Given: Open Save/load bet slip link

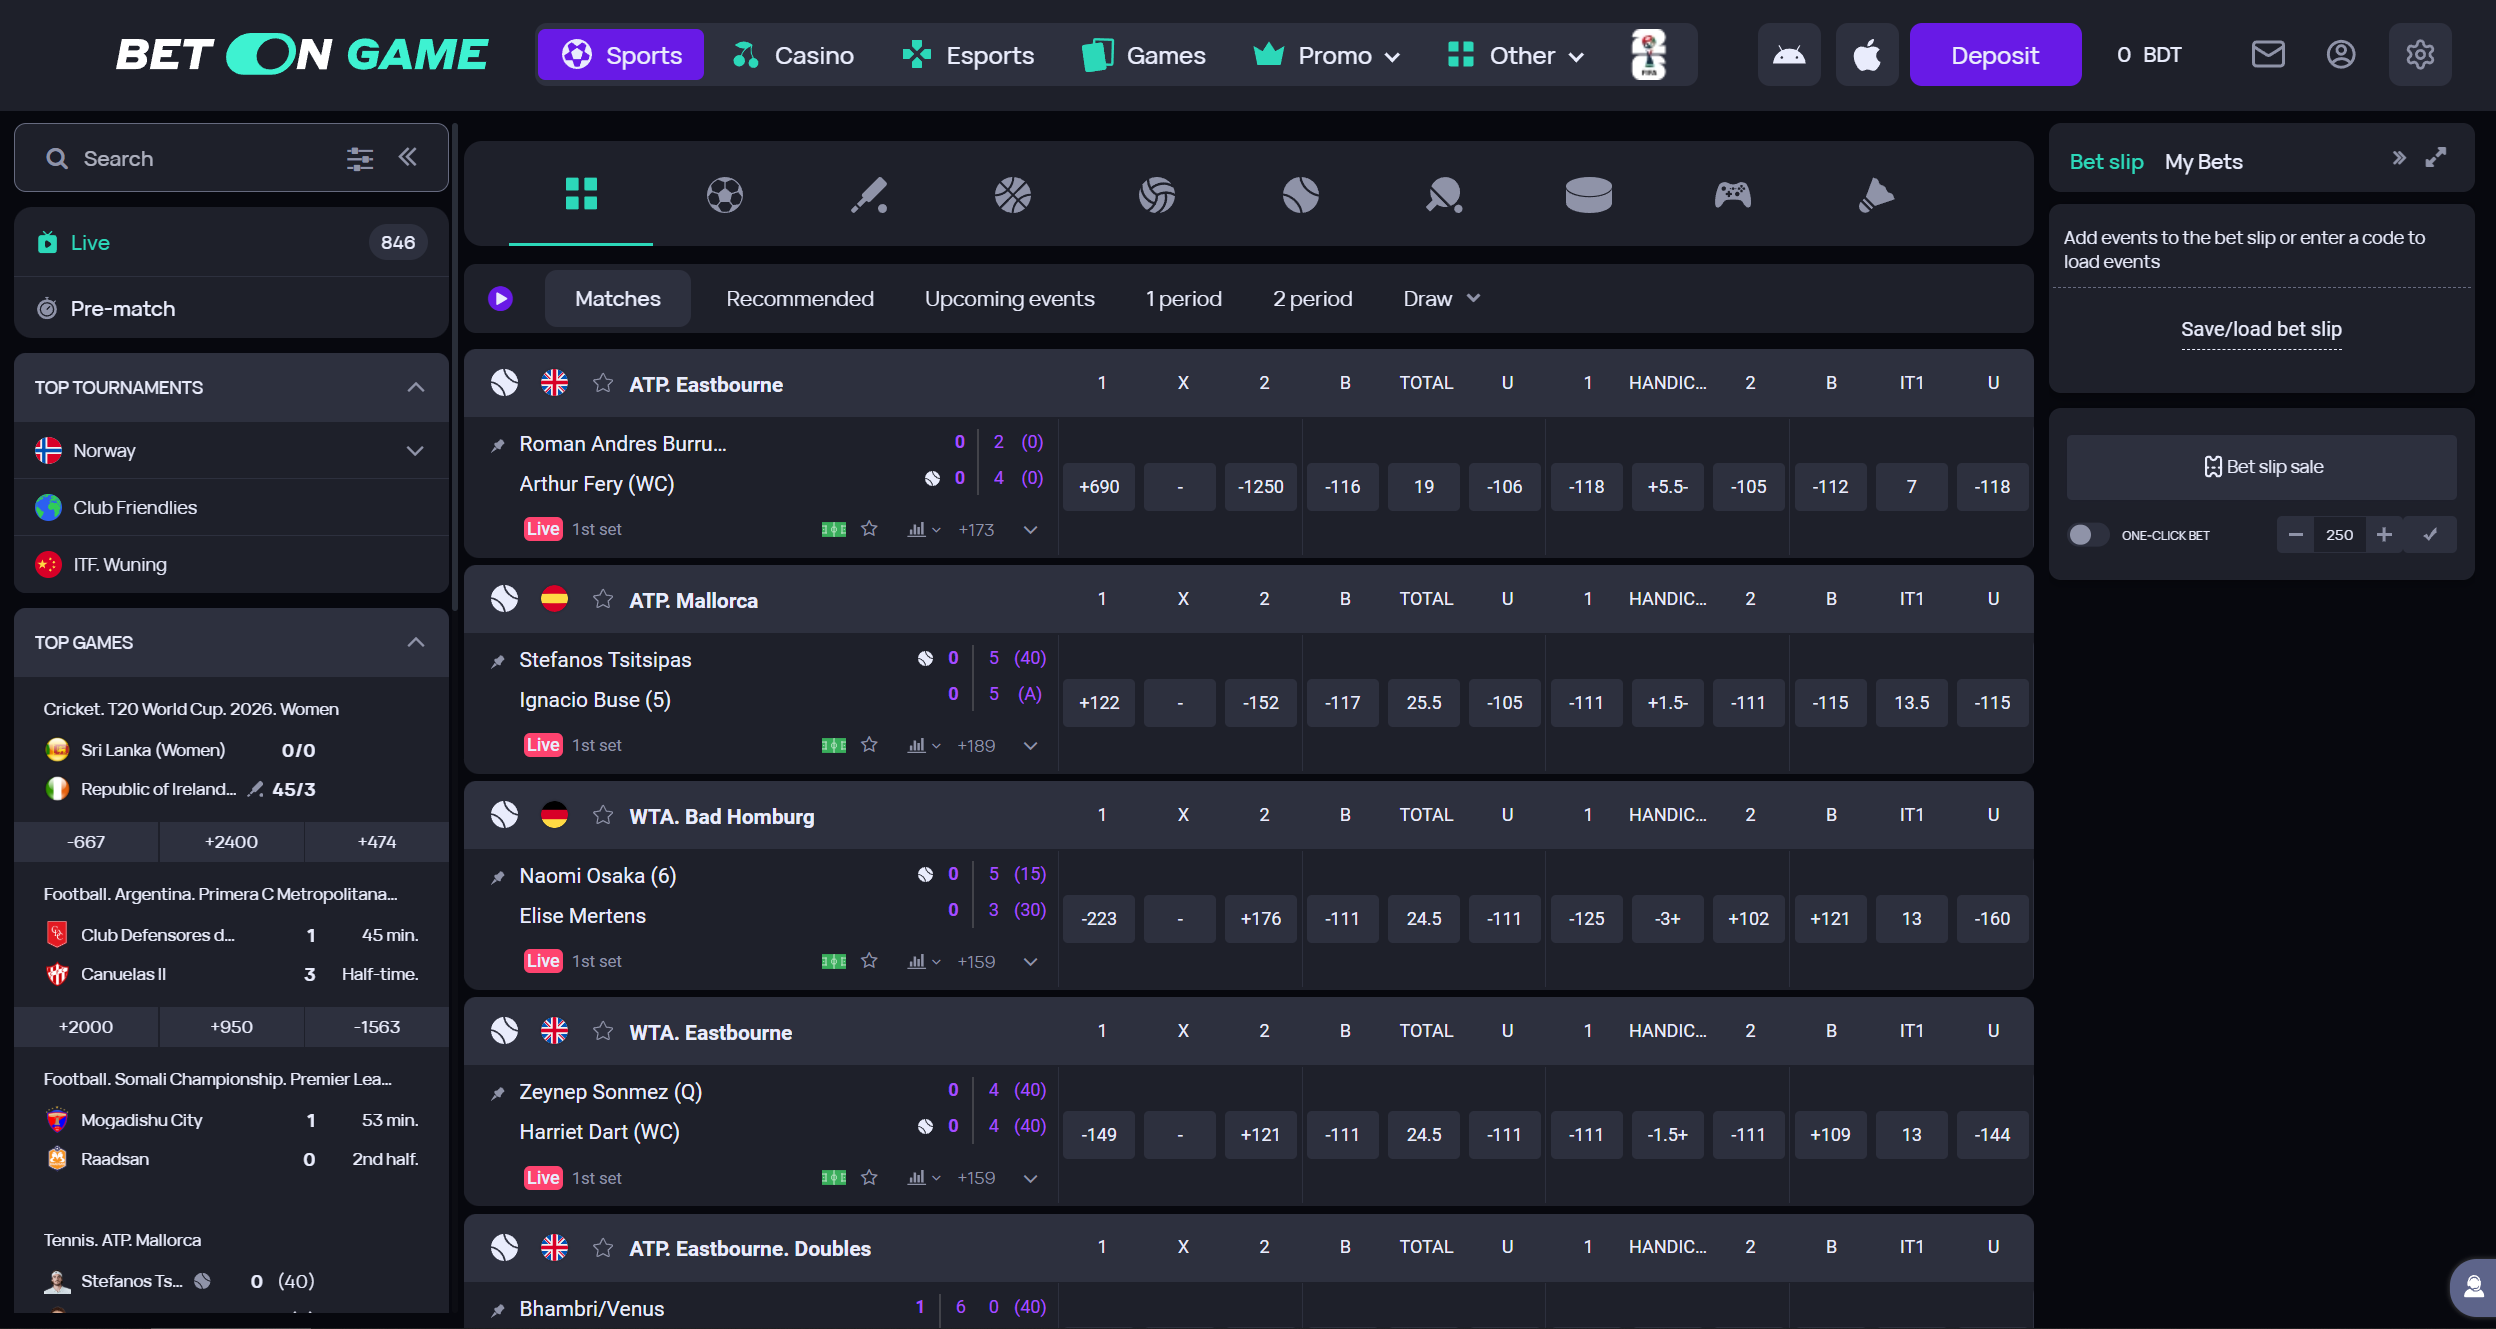Looking at the screenshot, I should click(2261, 329).
